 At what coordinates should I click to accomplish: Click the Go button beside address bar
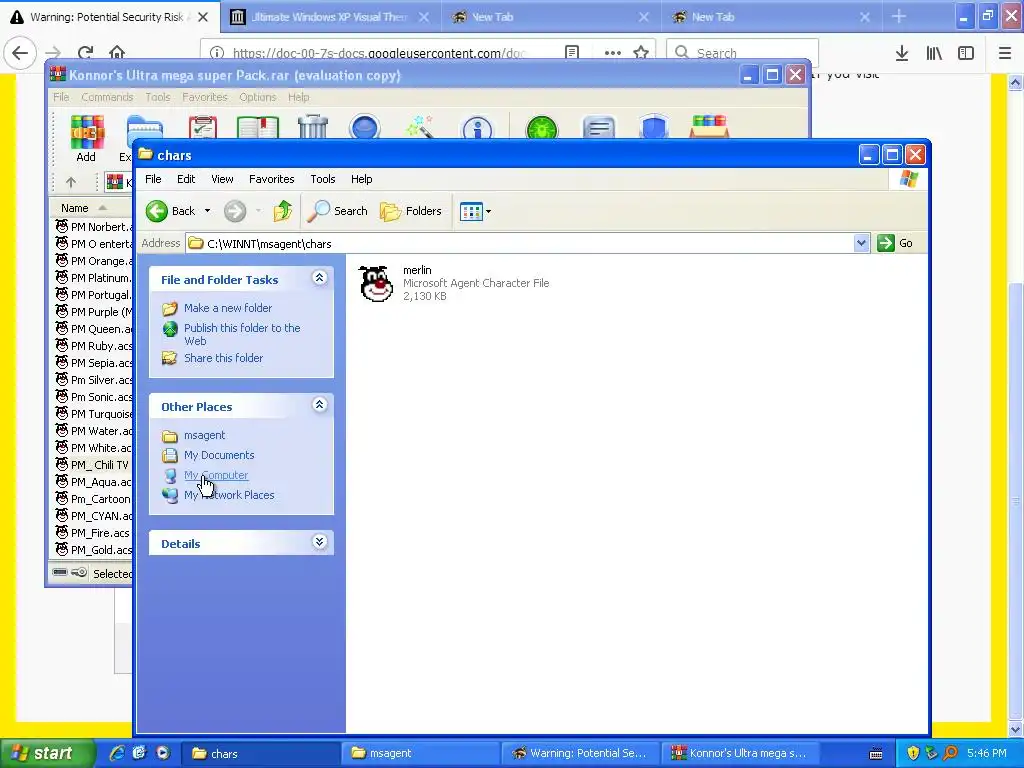click(896, 243)
